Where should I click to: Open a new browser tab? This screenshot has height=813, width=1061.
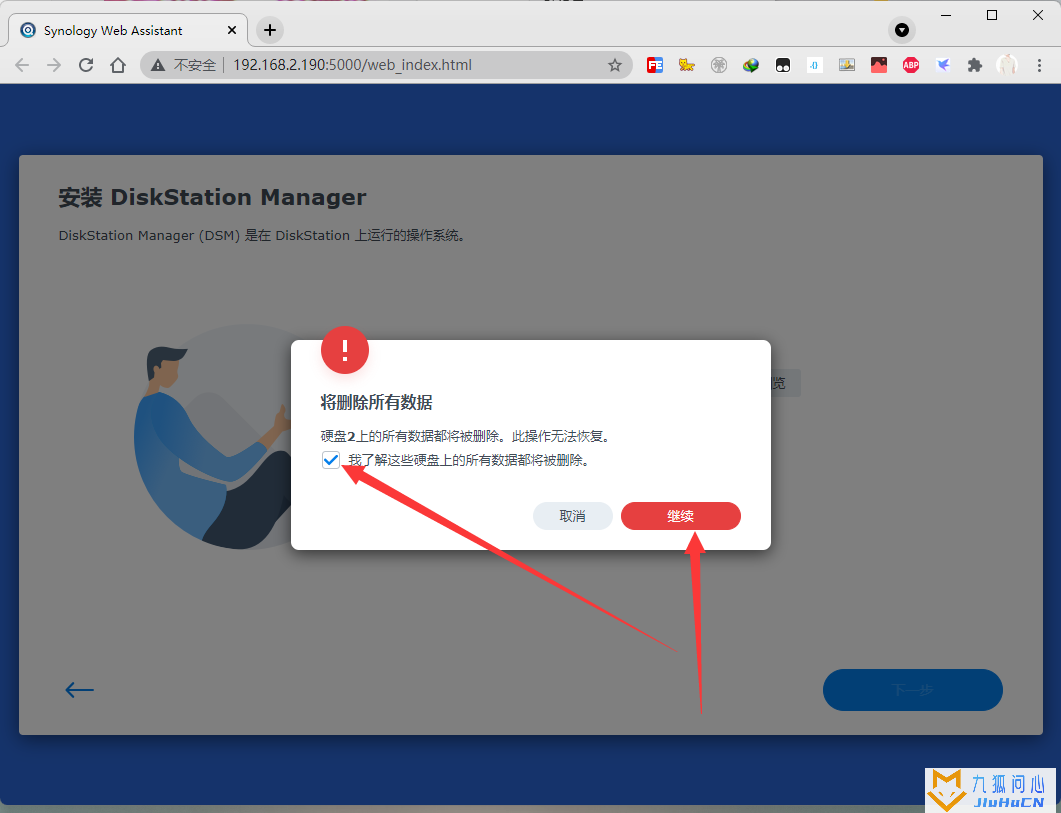click(x=269, y=30)
